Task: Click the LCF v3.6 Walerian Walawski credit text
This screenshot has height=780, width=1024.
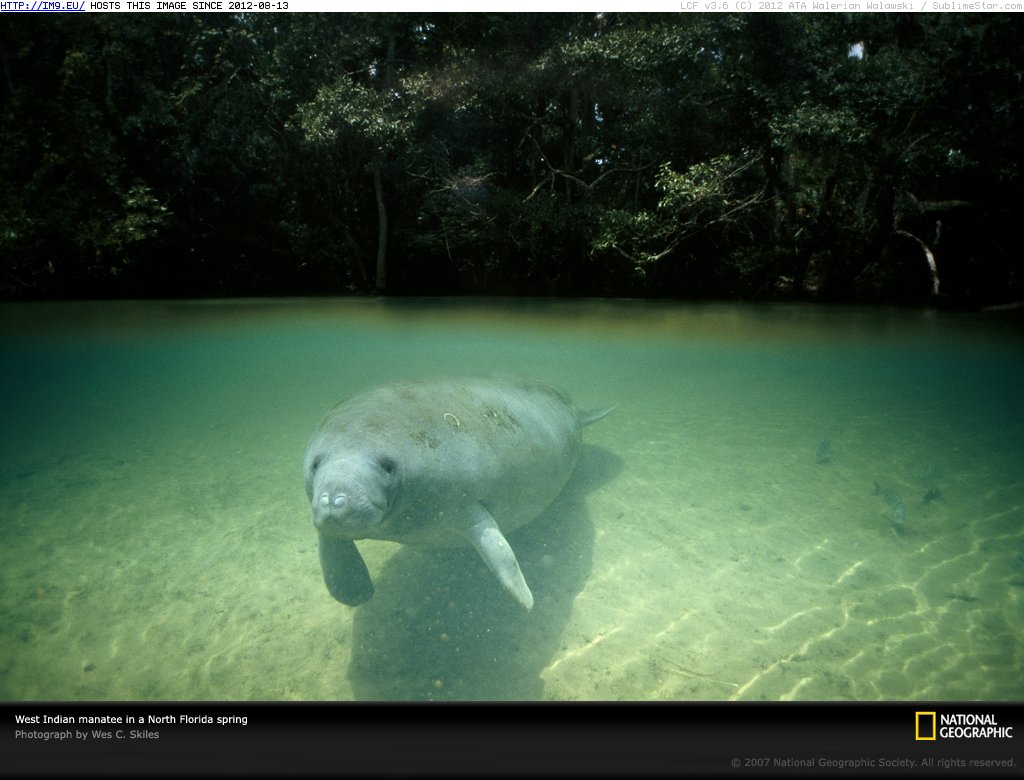Action: click(x=852, y=6)
